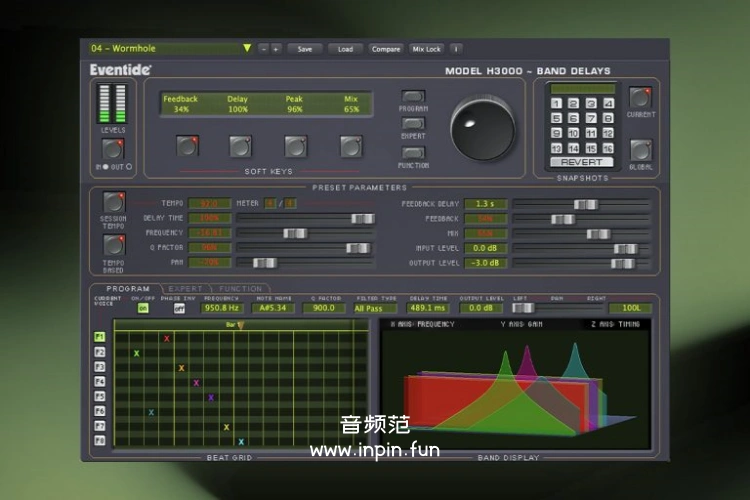Click the Feedback slider handle
Image resolution: width=750 pixels, height=500 pixels.
coord(562,219)
